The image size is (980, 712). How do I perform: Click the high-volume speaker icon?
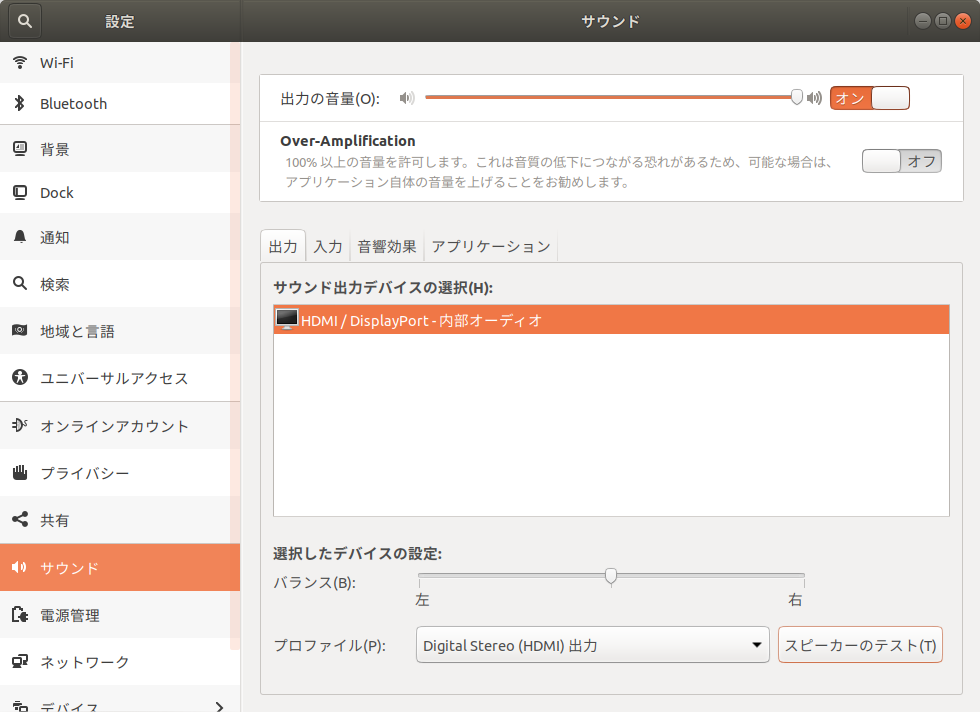coord(814,98)
